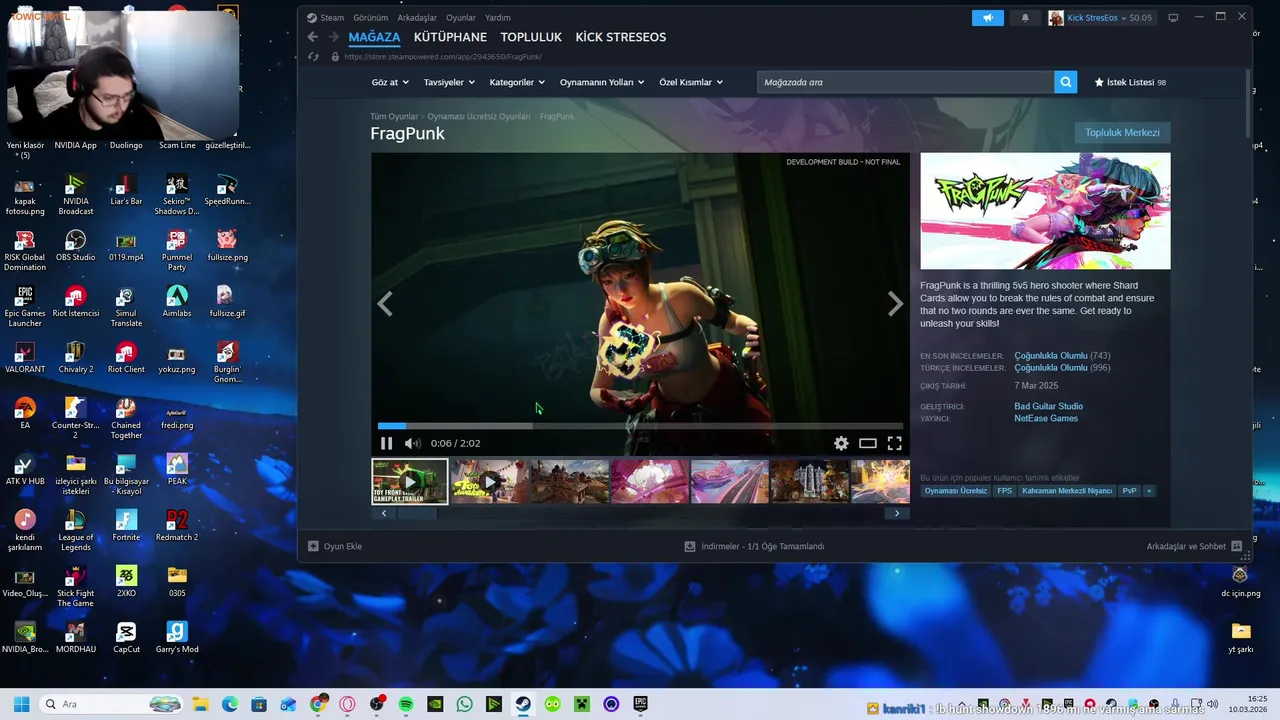Open NetEase Games publisher link
Screen dimensions: 1280x720
pos(1046,418)
